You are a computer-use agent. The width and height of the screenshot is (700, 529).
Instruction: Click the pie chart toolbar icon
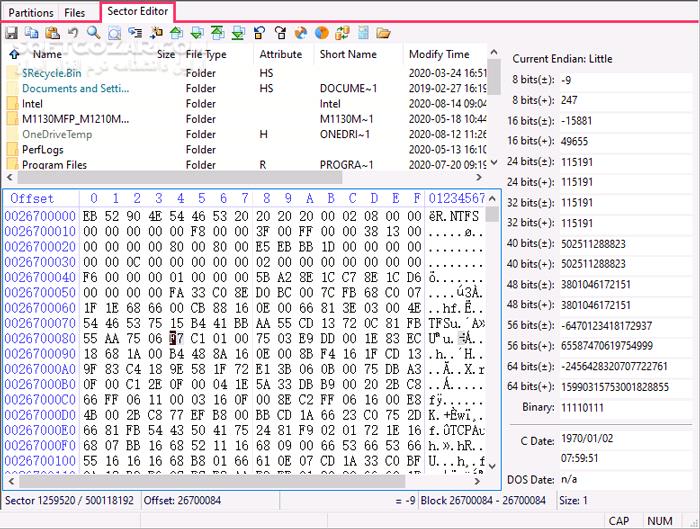[x=321, y=33]
